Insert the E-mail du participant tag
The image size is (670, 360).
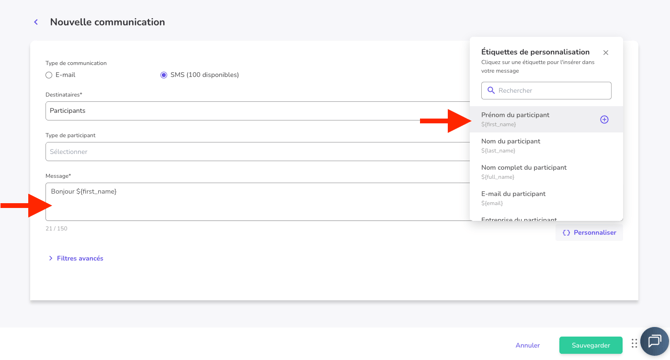coord(546,198)
